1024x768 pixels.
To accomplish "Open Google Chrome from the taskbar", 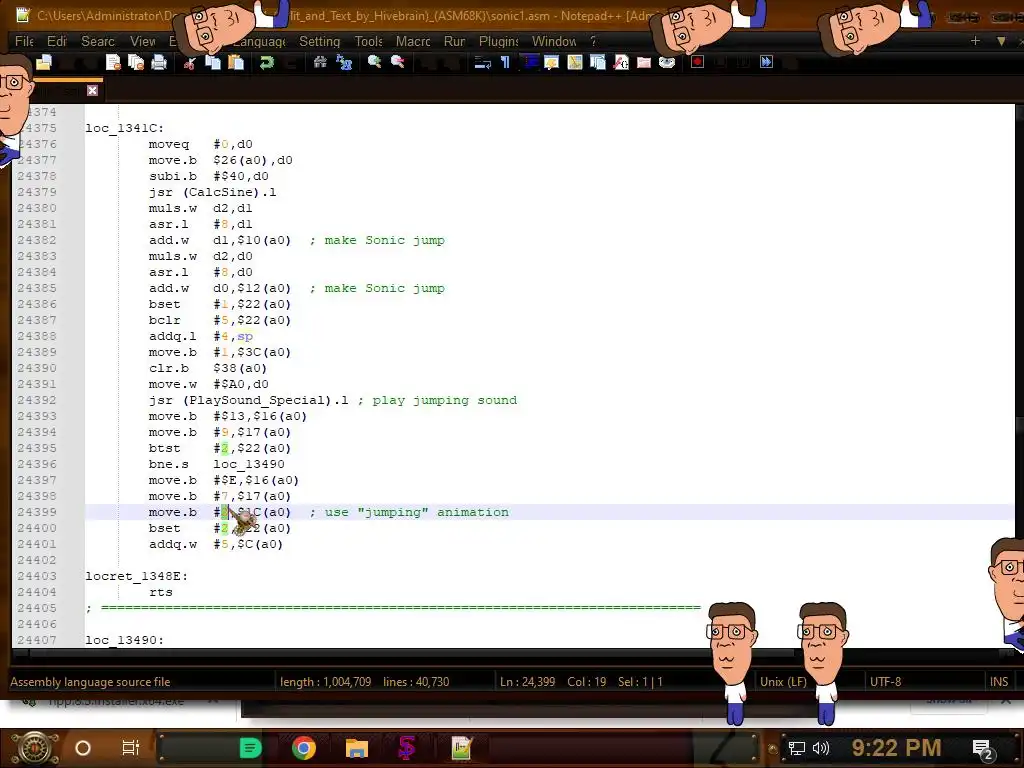I will click(x=304, y=748).
